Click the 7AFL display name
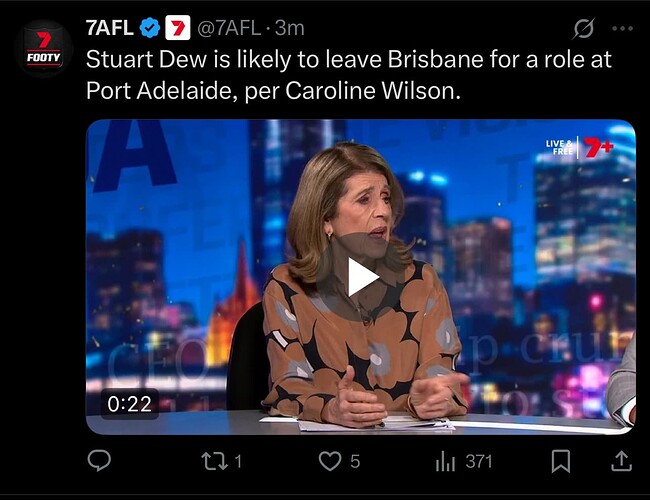 pyautogui.click(x=110, y=28)
